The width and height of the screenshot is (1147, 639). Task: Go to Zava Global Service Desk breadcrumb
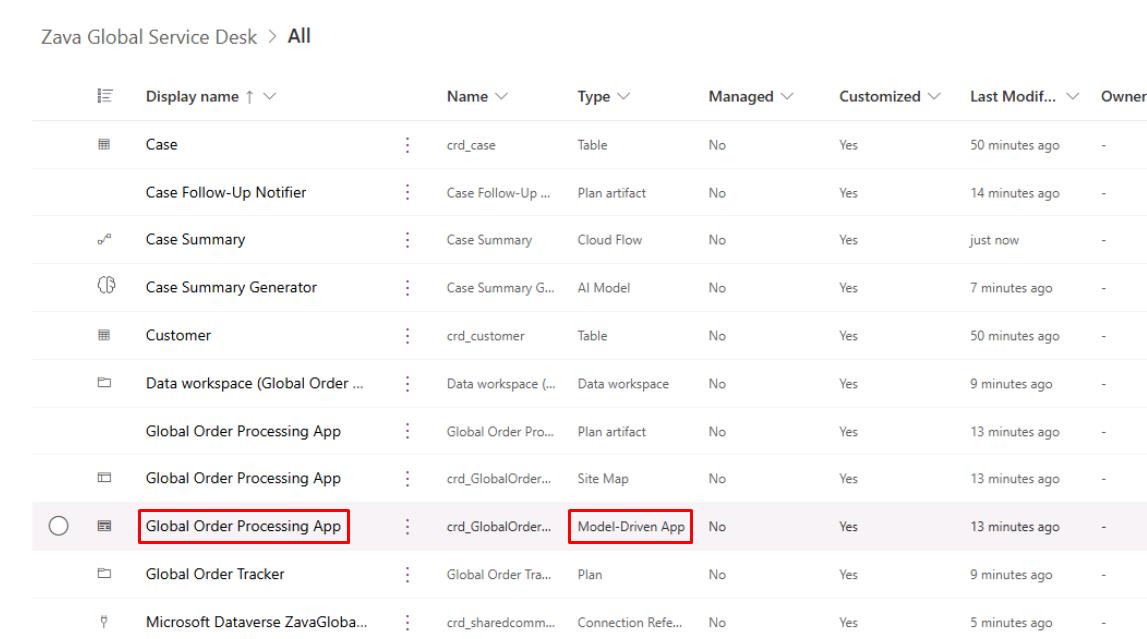(x=148, y=37)
